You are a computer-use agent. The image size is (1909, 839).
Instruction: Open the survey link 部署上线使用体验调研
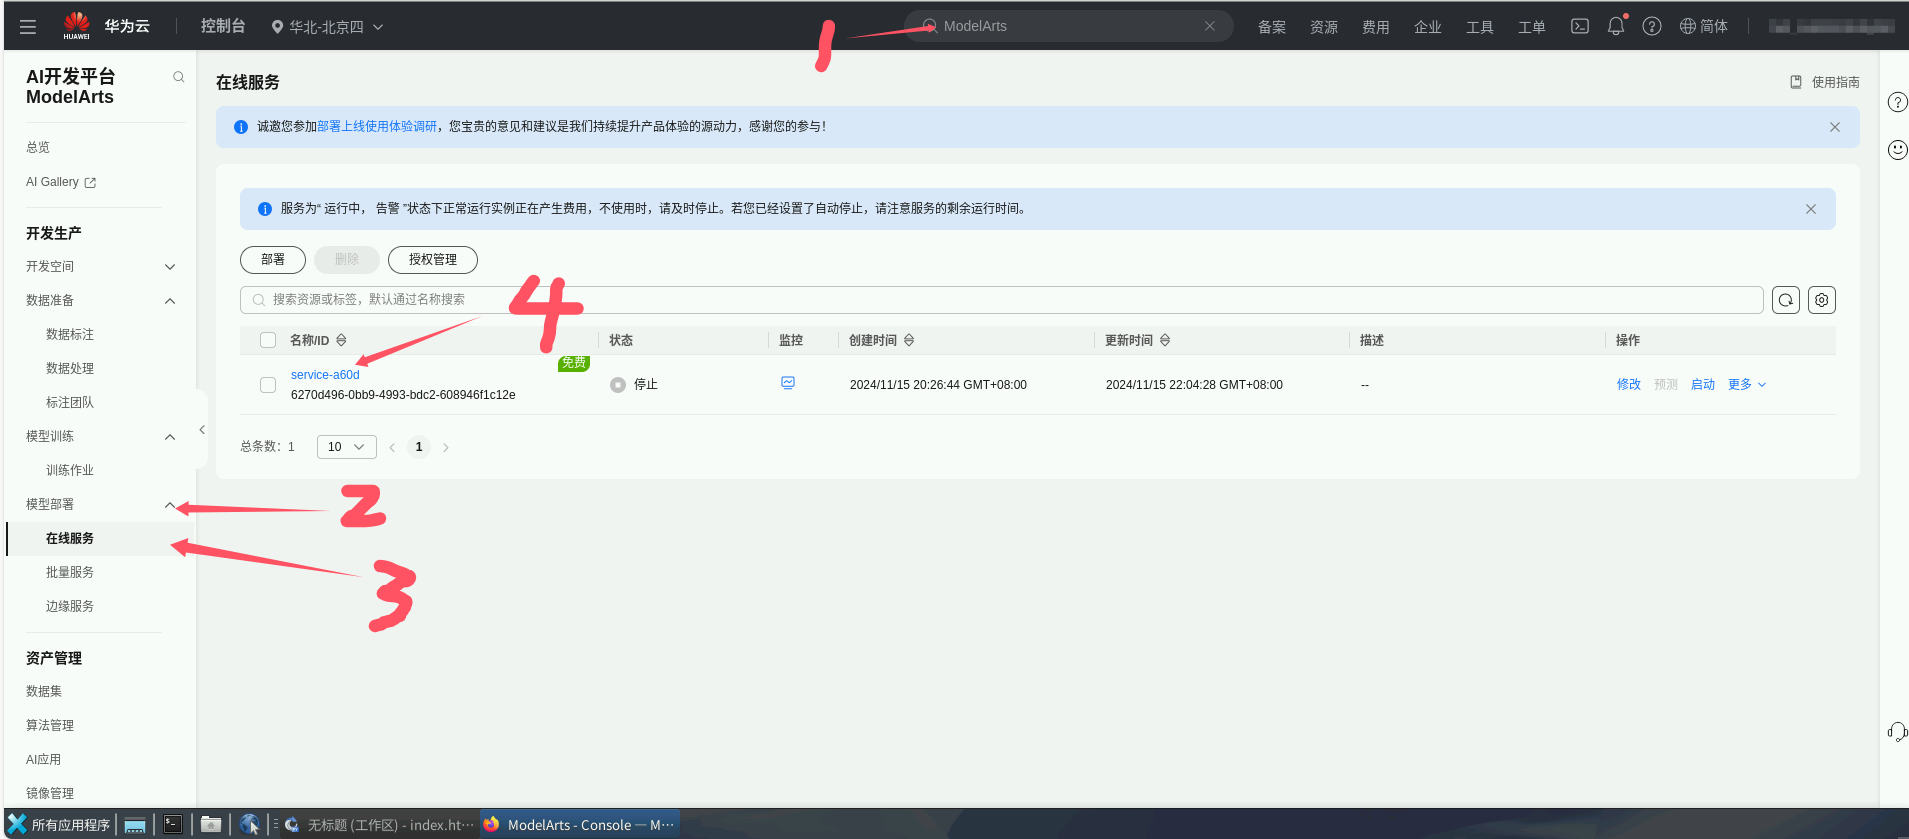[377, 127]
